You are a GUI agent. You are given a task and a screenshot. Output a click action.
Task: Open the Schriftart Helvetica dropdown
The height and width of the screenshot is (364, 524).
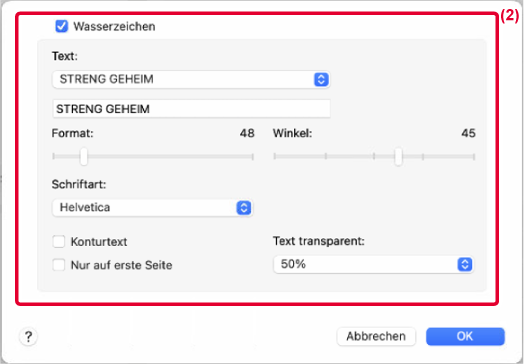coord(152,208)
